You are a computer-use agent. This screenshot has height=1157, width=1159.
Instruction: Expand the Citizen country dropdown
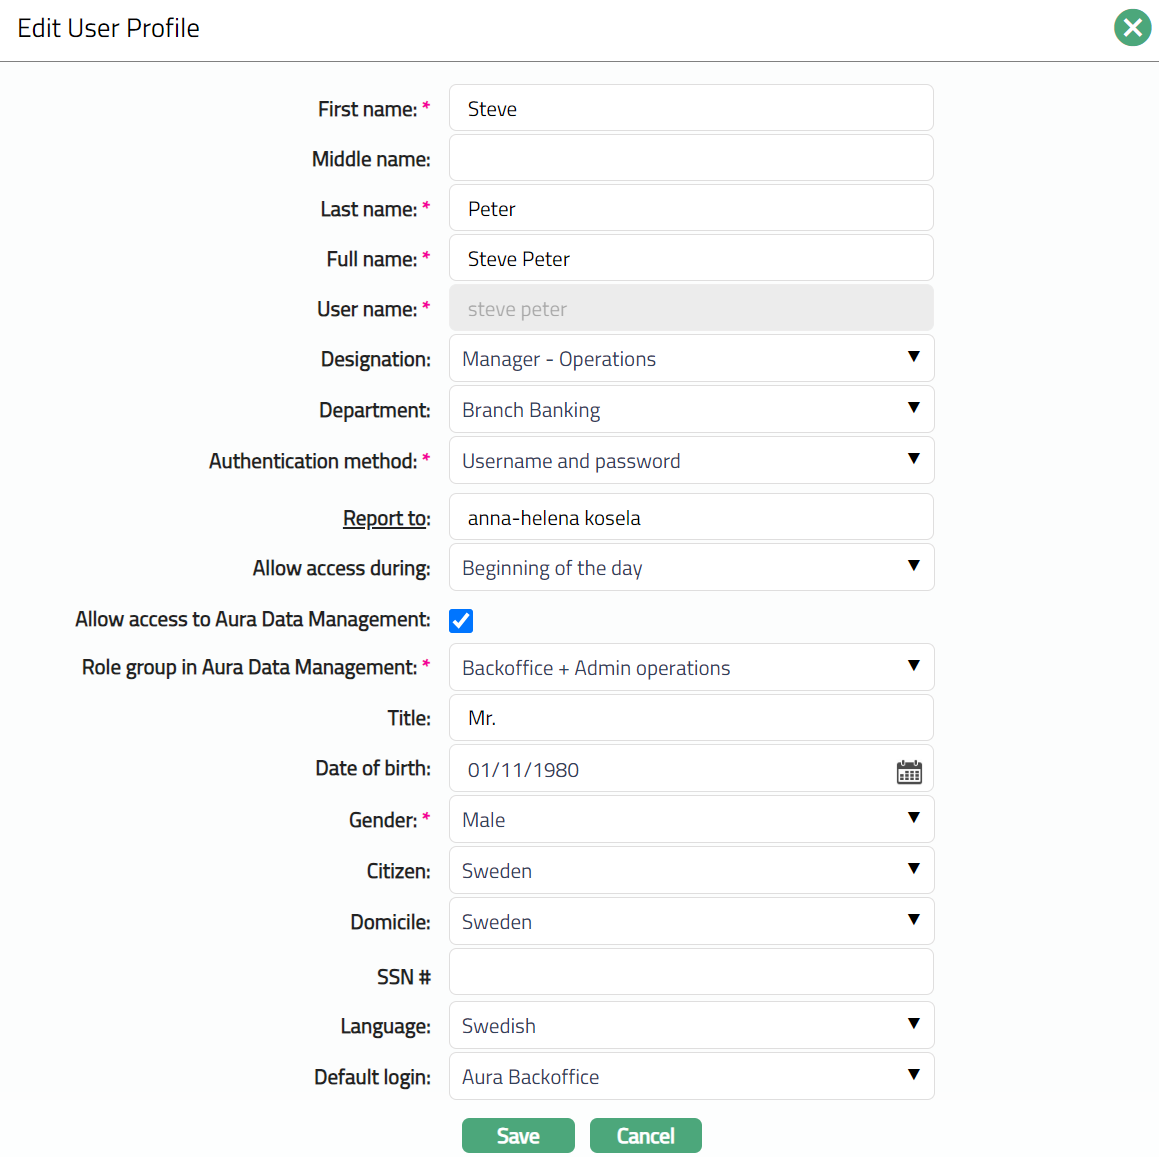pos(691,871)
